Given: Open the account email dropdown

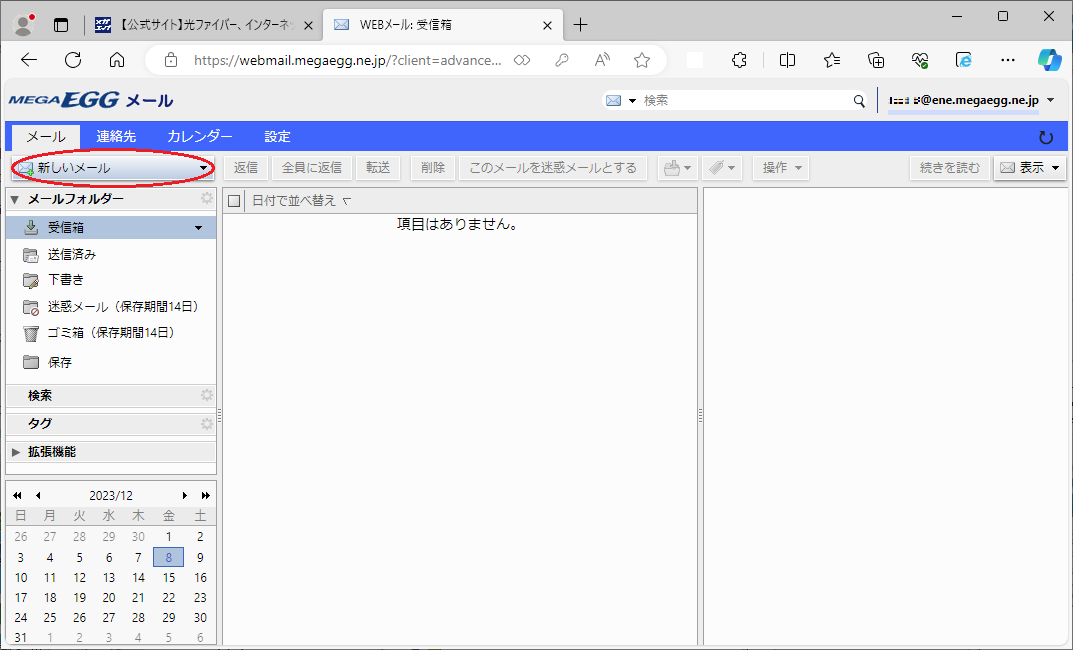Looking at the screenshot, I should (1050, 100).
